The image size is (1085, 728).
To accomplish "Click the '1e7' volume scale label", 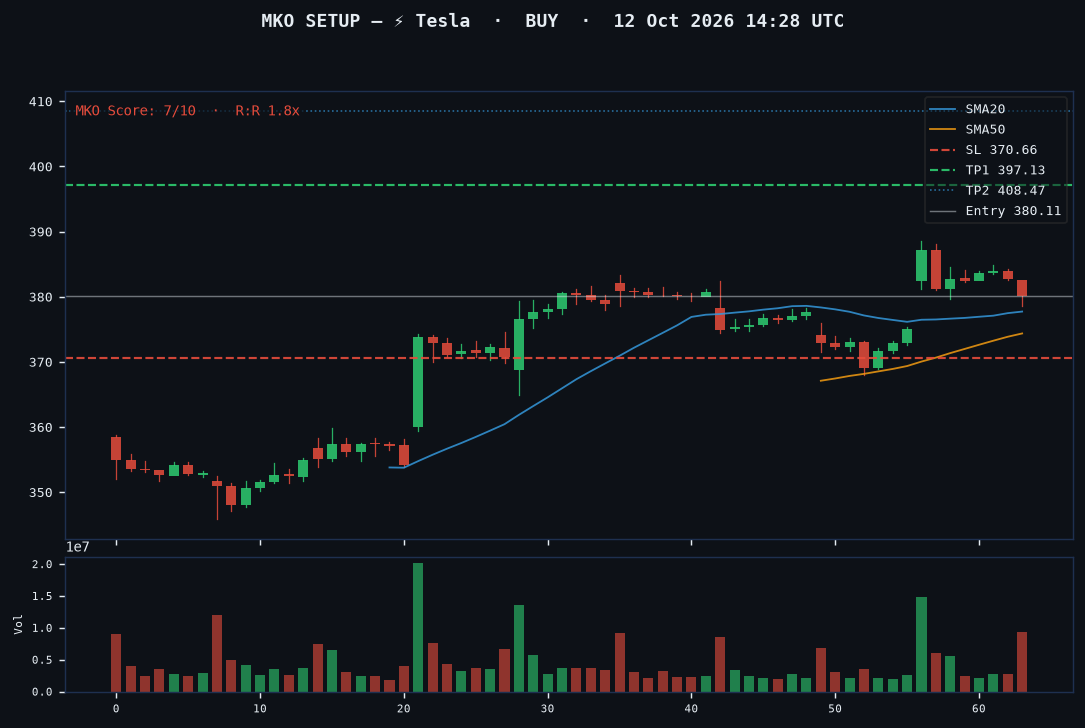I will [x=78, y=547].
